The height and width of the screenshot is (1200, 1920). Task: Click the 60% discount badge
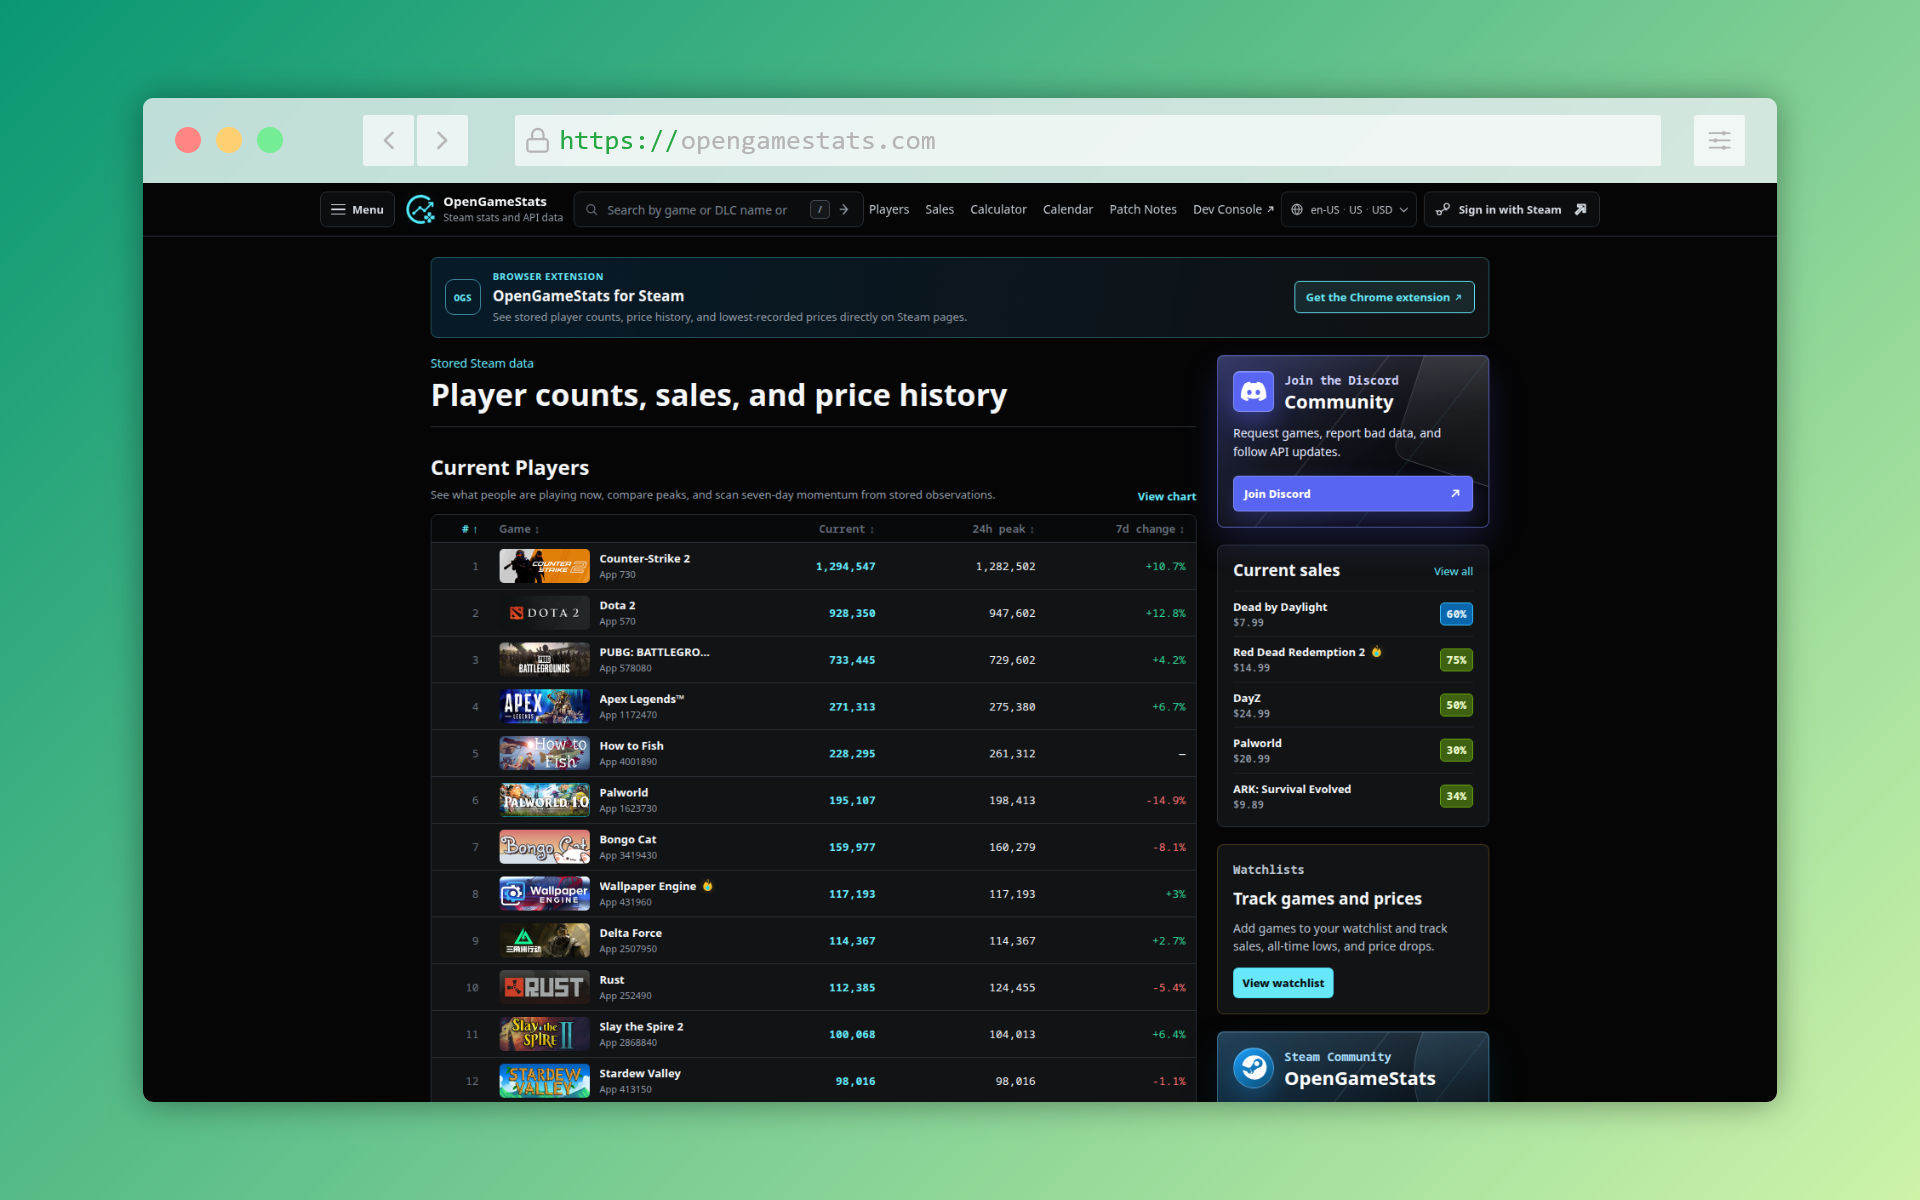pyautogui.click(x=1456, y=614)
